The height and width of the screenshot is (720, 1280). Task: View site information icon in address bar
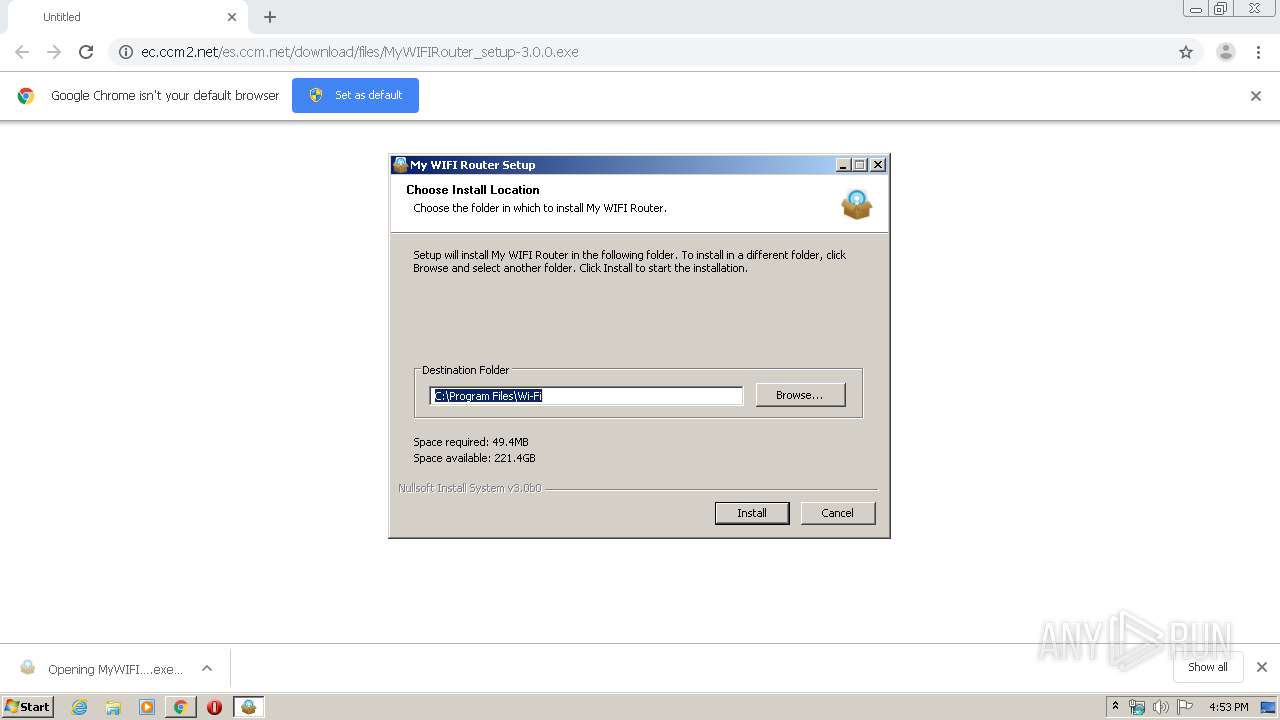pyautogui.click(x=125, y=52)
